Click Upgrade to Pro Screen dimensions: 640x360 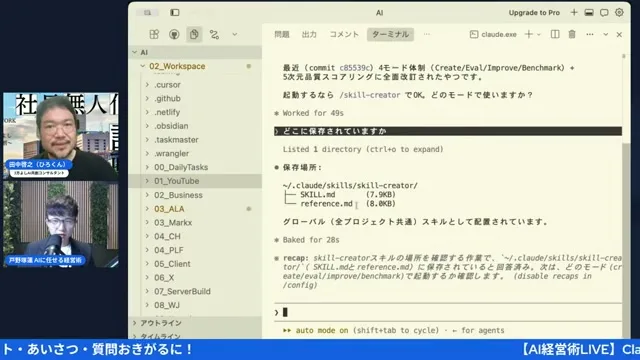click(x=534, y=13)
